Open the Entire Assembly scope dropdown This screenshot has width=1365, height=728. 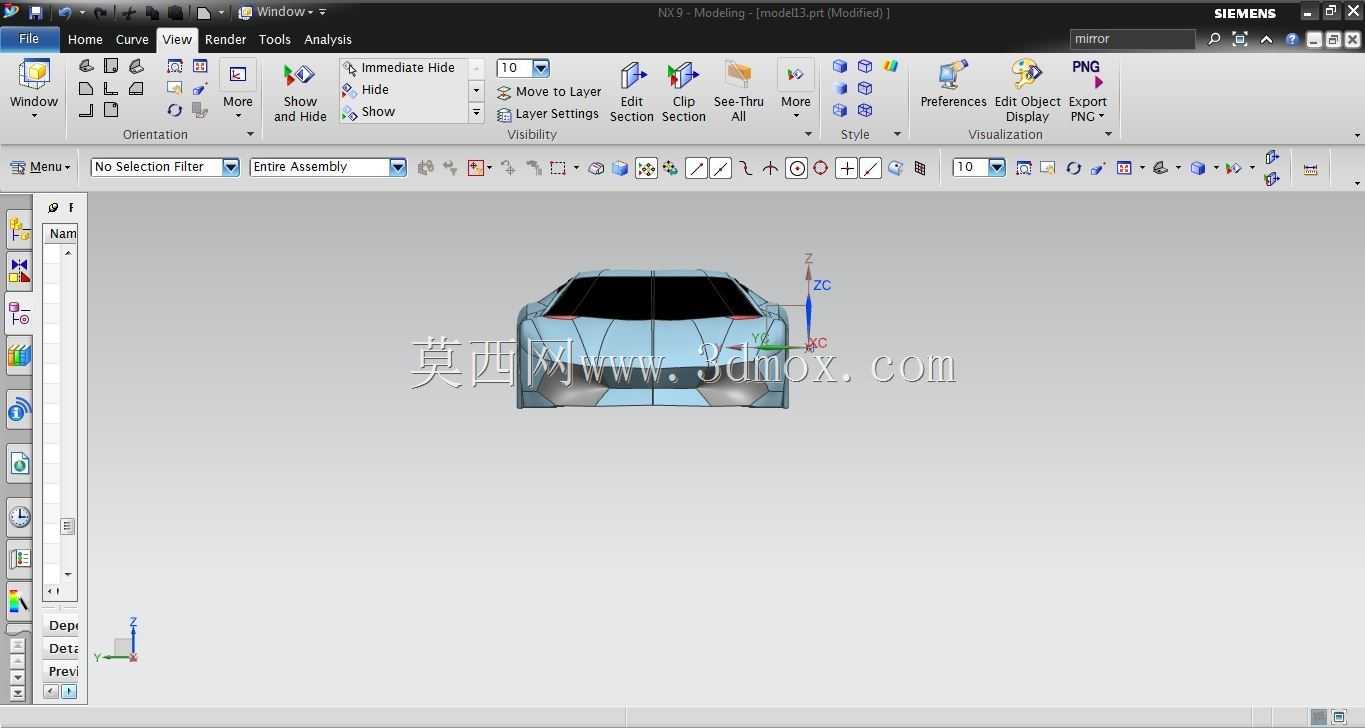point(398,167)
